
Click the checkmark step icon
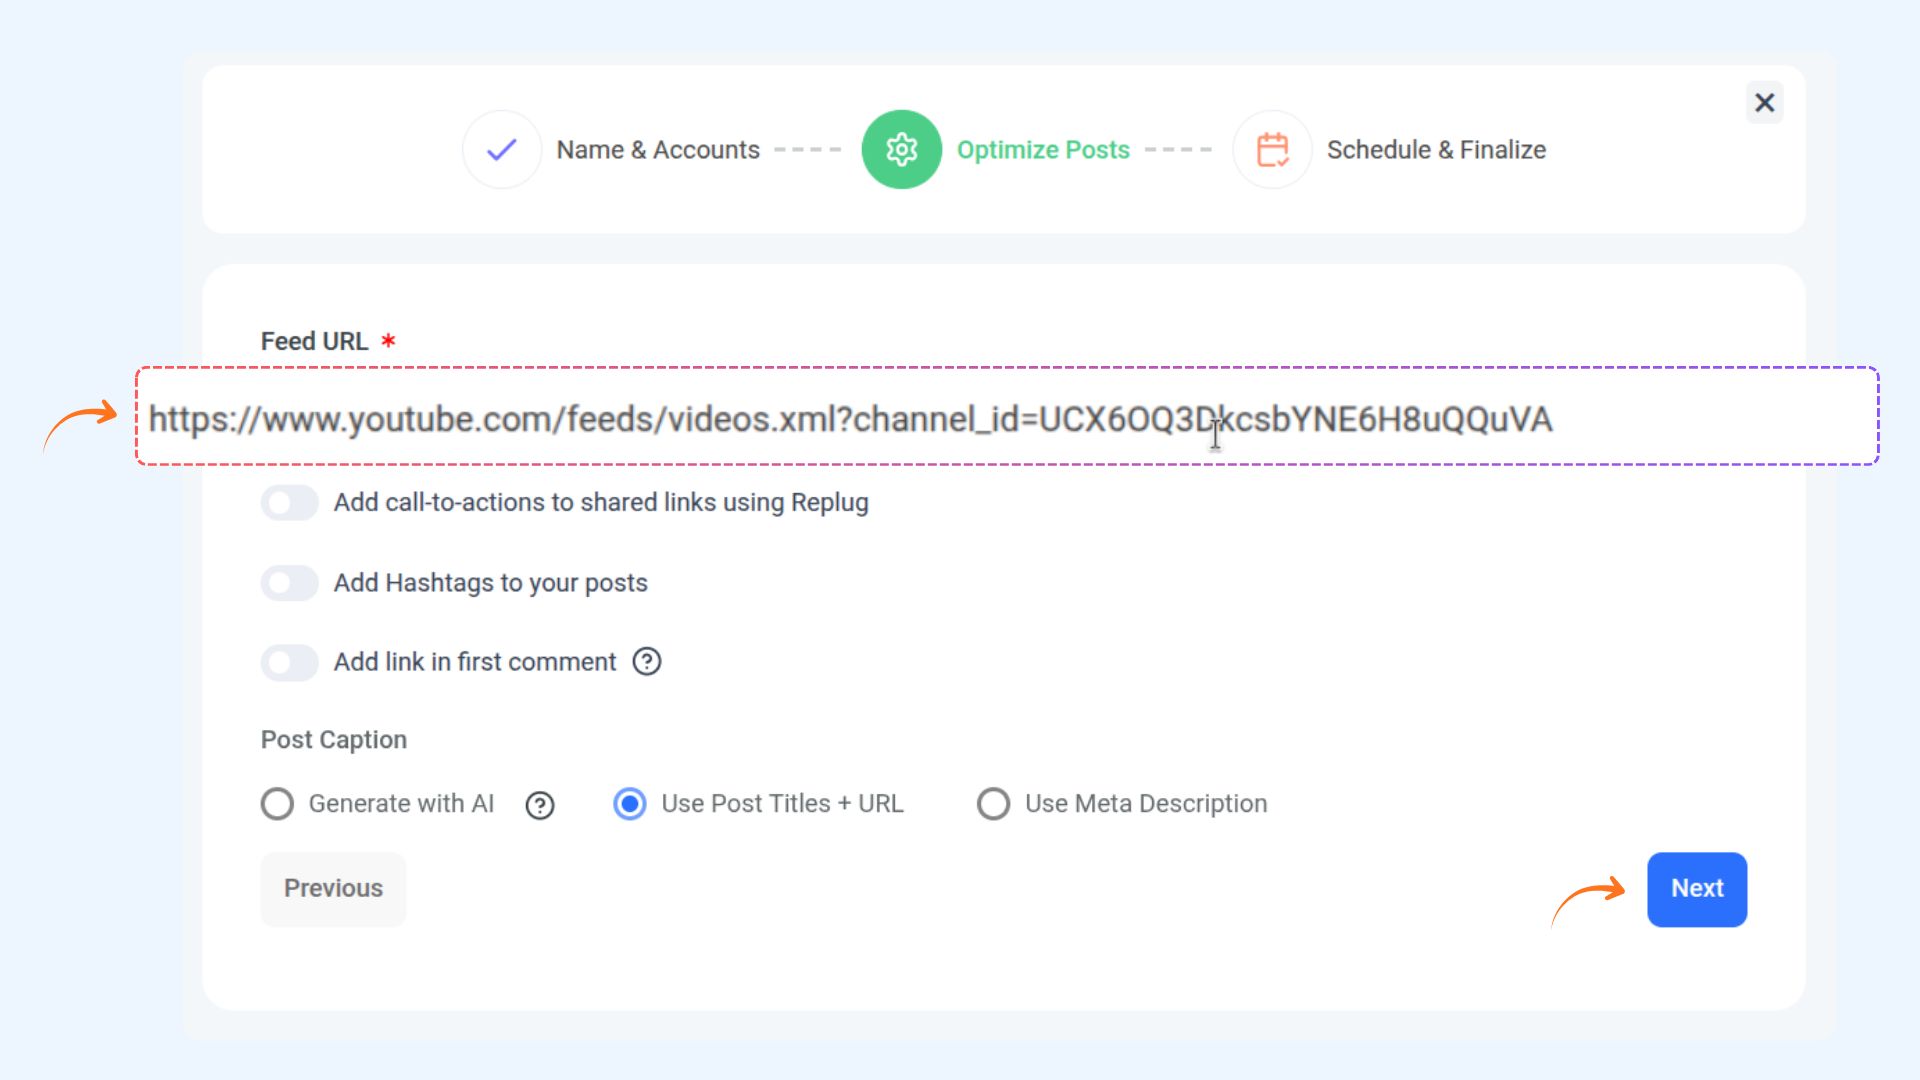tap(502, 150)
